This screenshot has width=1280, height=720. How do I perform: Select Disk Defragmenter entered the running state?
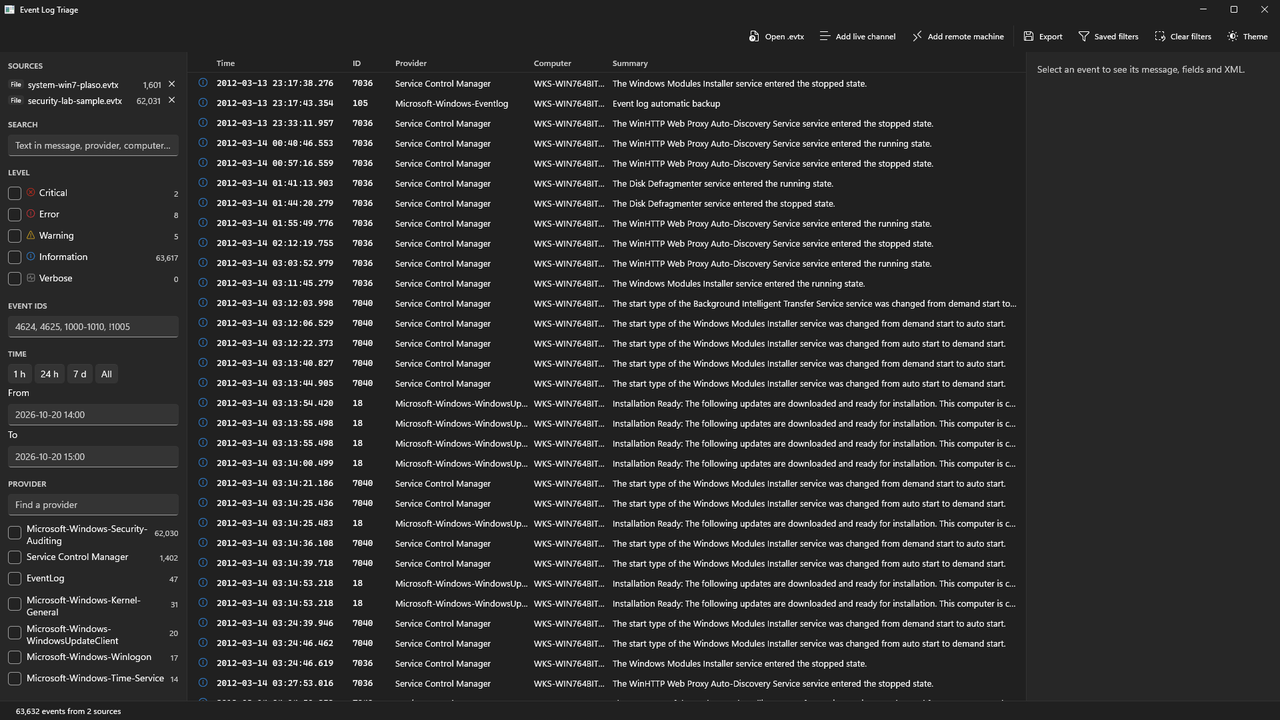click(x=607, y=184)
